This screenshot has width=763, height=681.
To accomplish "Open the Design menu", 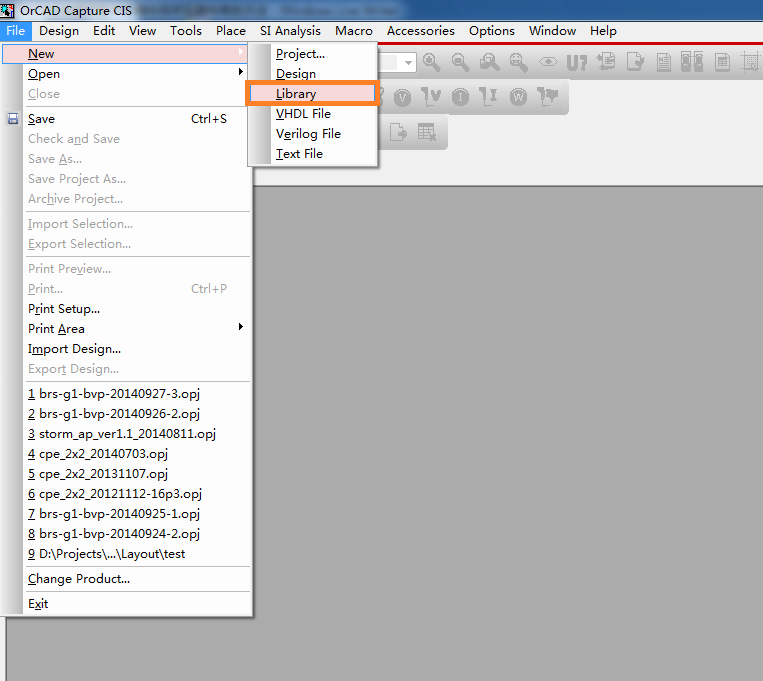I will 59,31.
